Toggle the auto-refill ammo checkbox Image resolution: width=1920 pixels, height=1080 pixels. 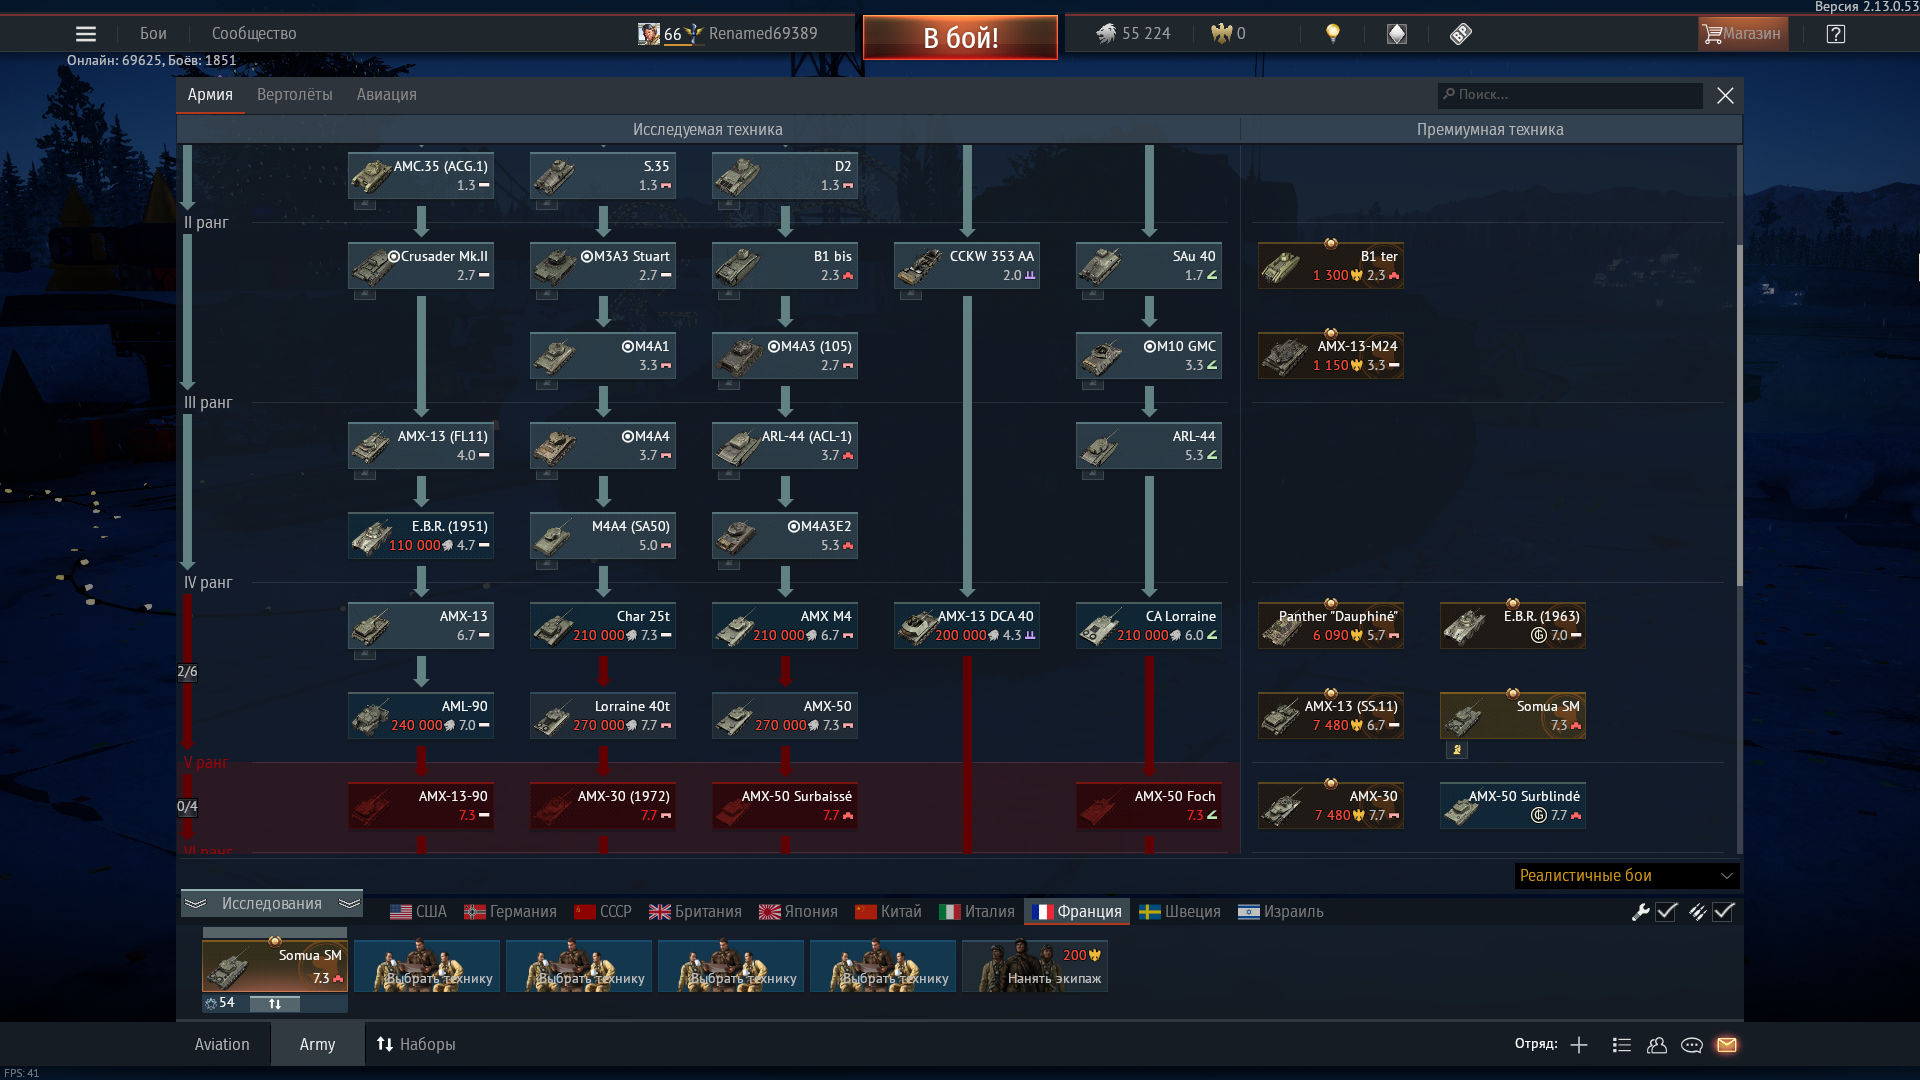[1723, 912]
